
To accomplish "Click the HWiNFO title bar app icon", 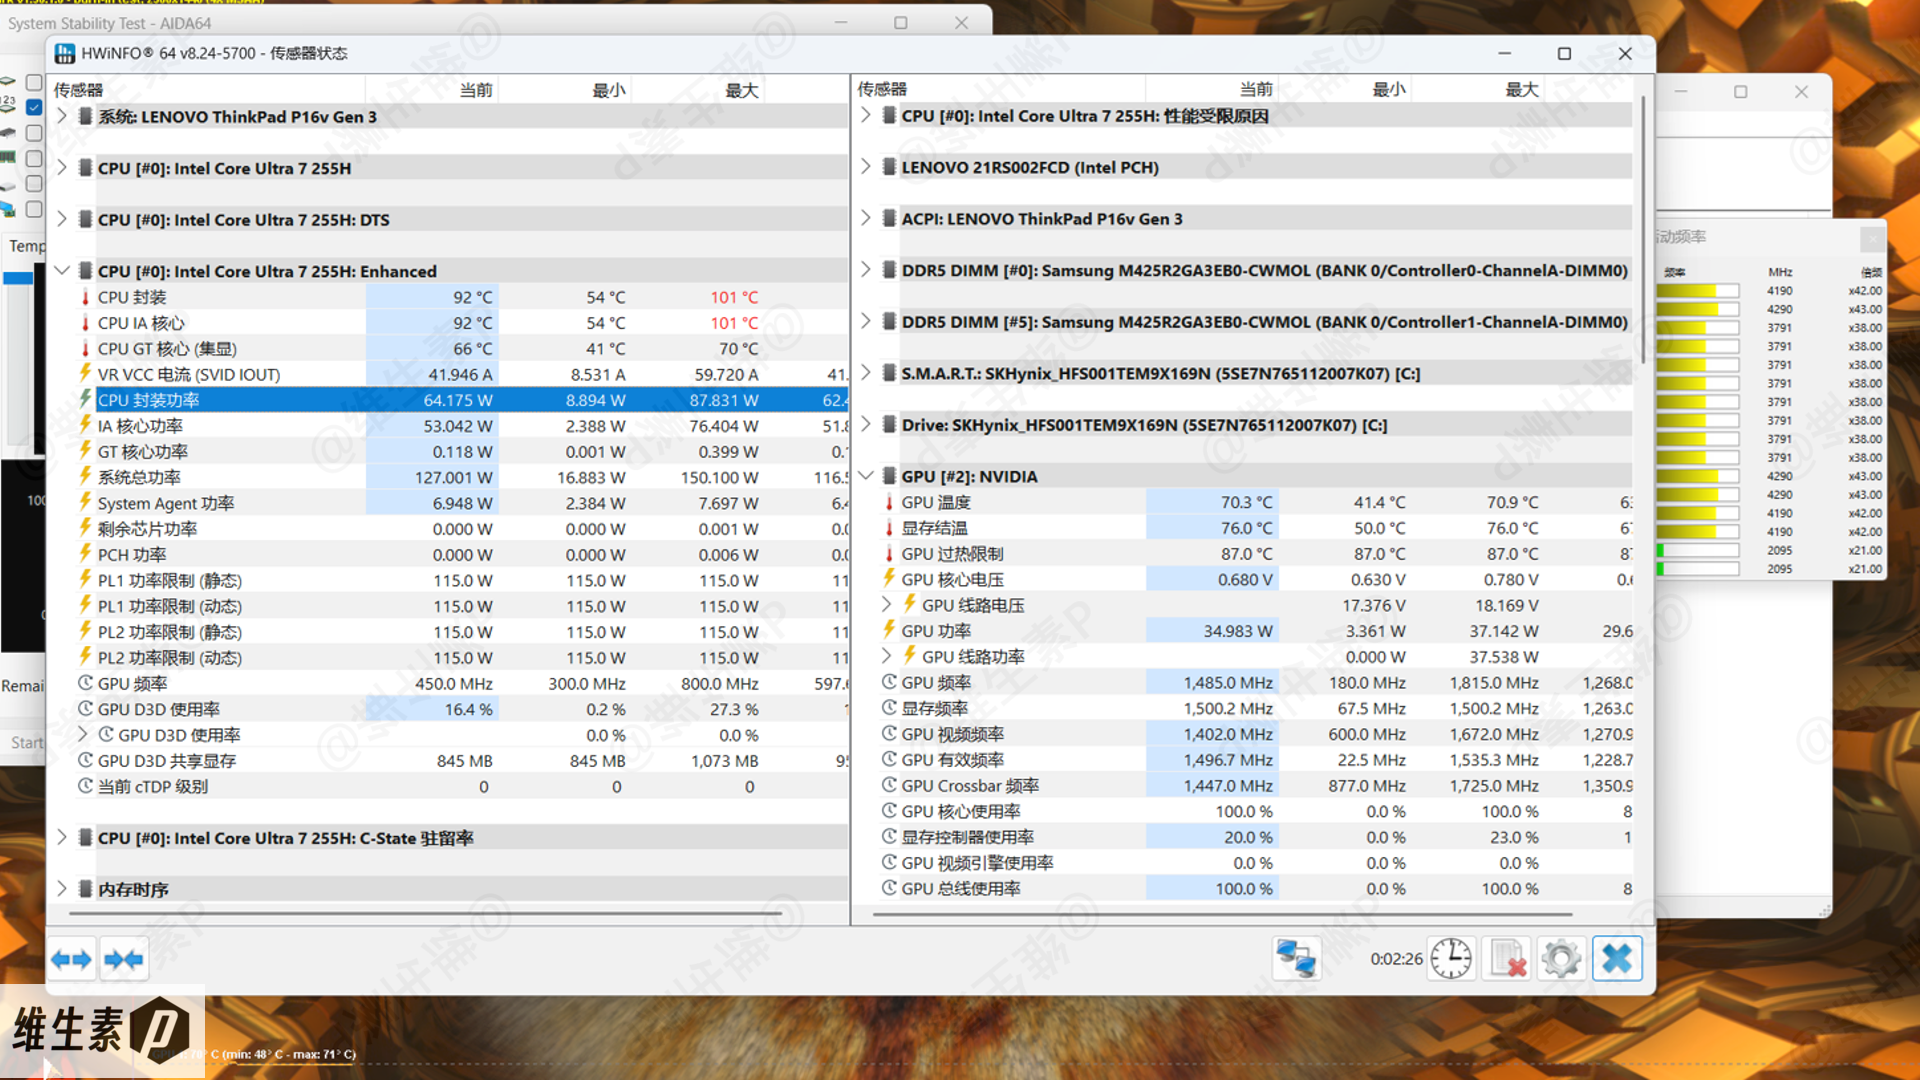I will (x=65, y=54).
